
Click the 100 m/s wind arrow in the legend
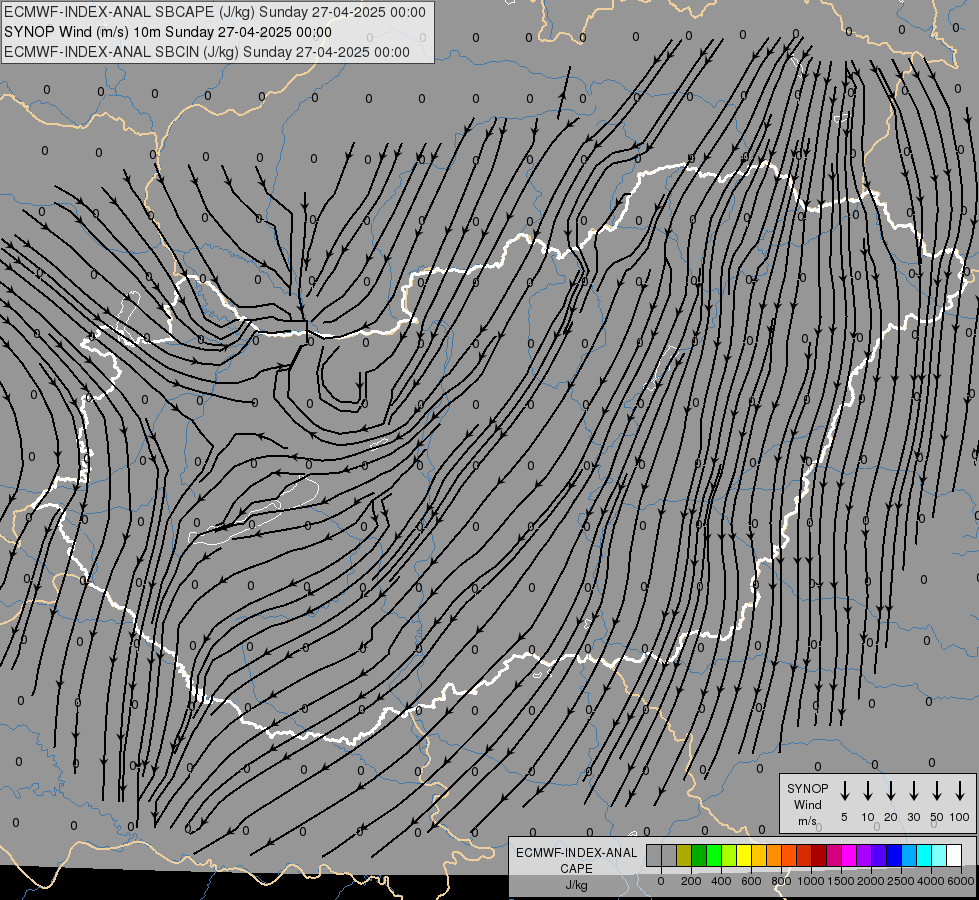[x=960, y=791]
